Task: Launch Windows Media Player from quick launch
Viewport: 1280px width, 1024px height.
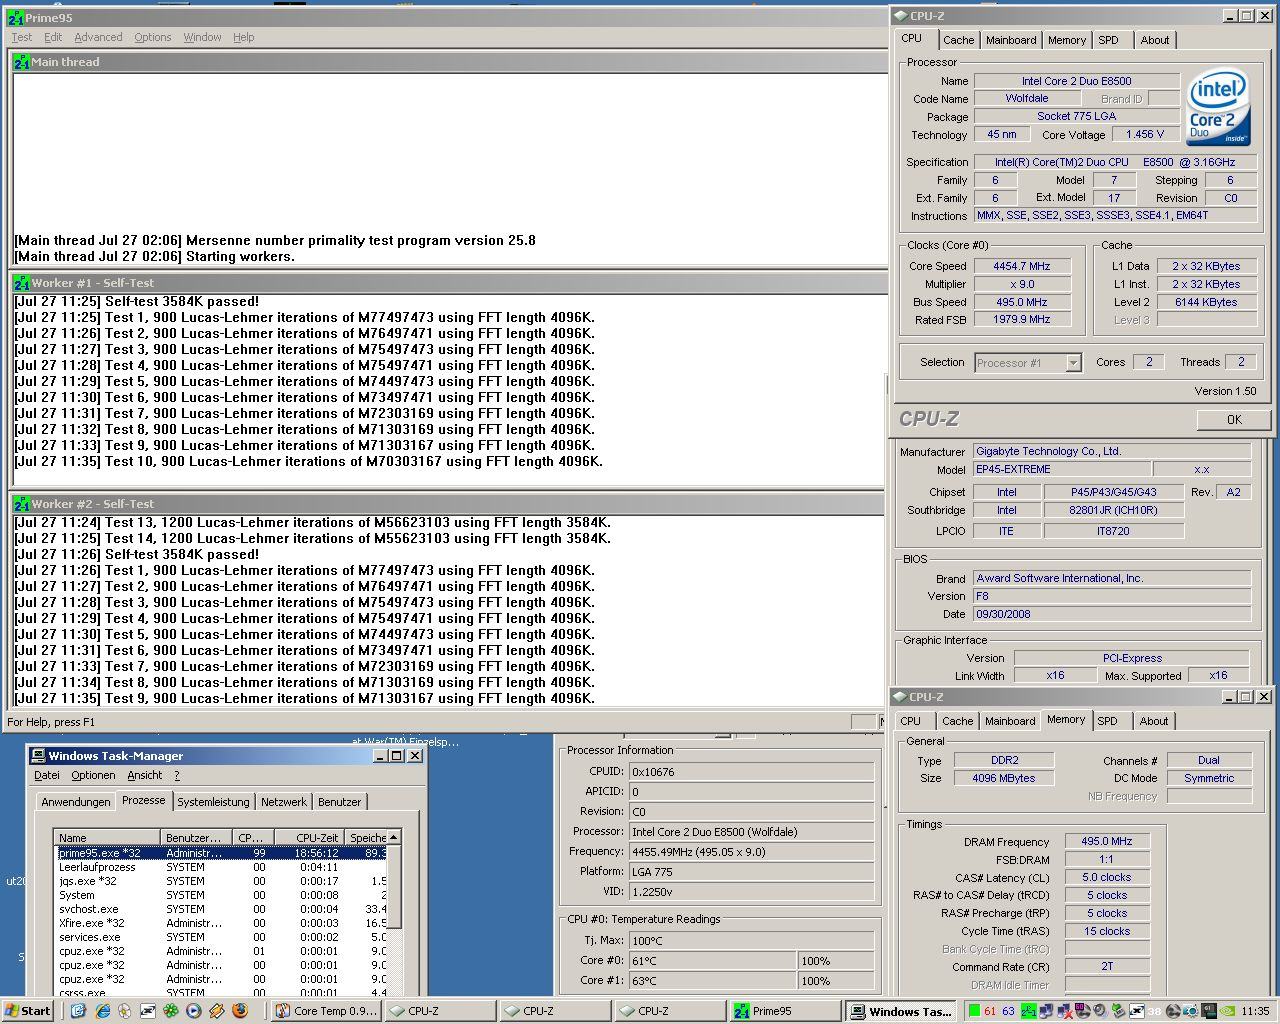Action: (x=194, y=1011)
